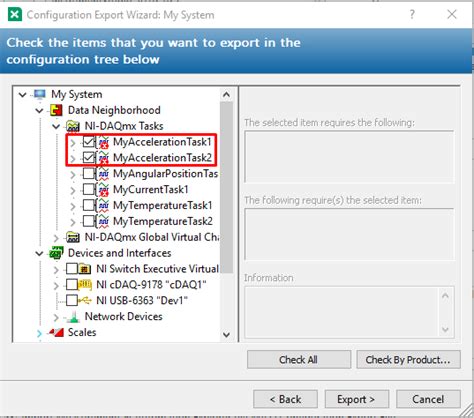Select the Scales label

coord(82,332)
